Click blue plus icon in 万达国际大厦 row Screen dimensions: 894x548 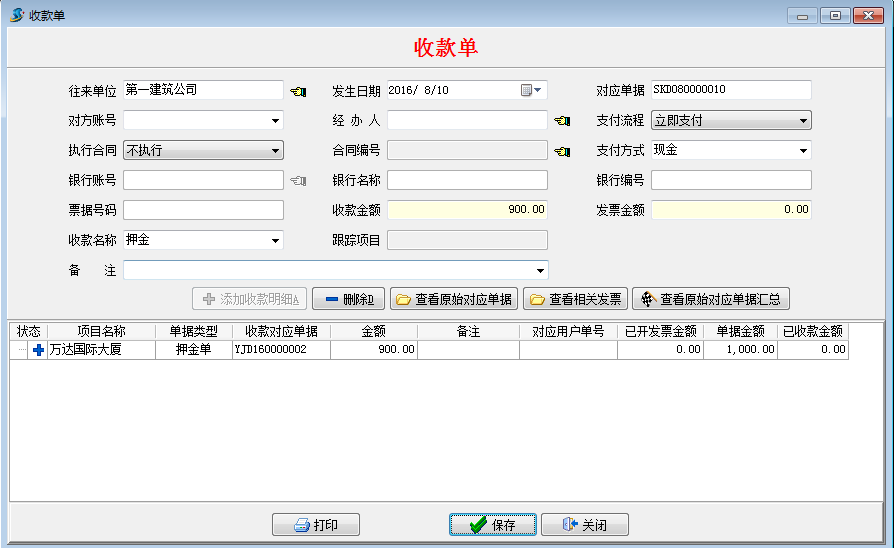click(39, 350)
